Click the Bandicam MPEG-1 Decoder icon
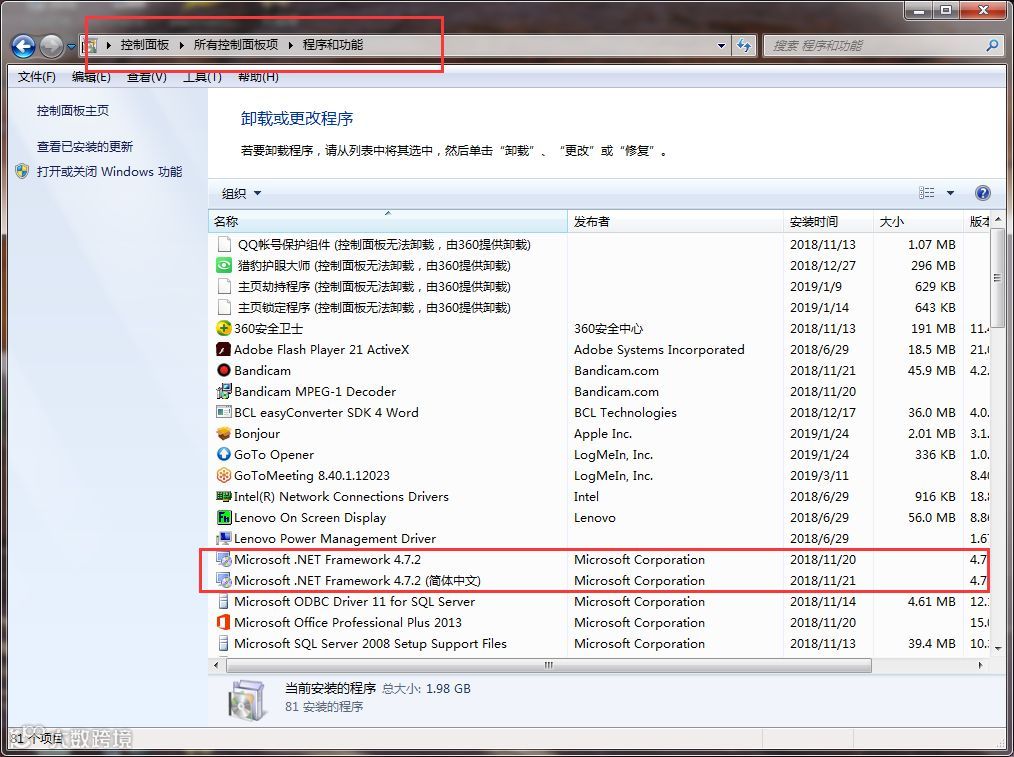Image resolution: width=1014 pixels, height=757 pixels. (224, 391)
